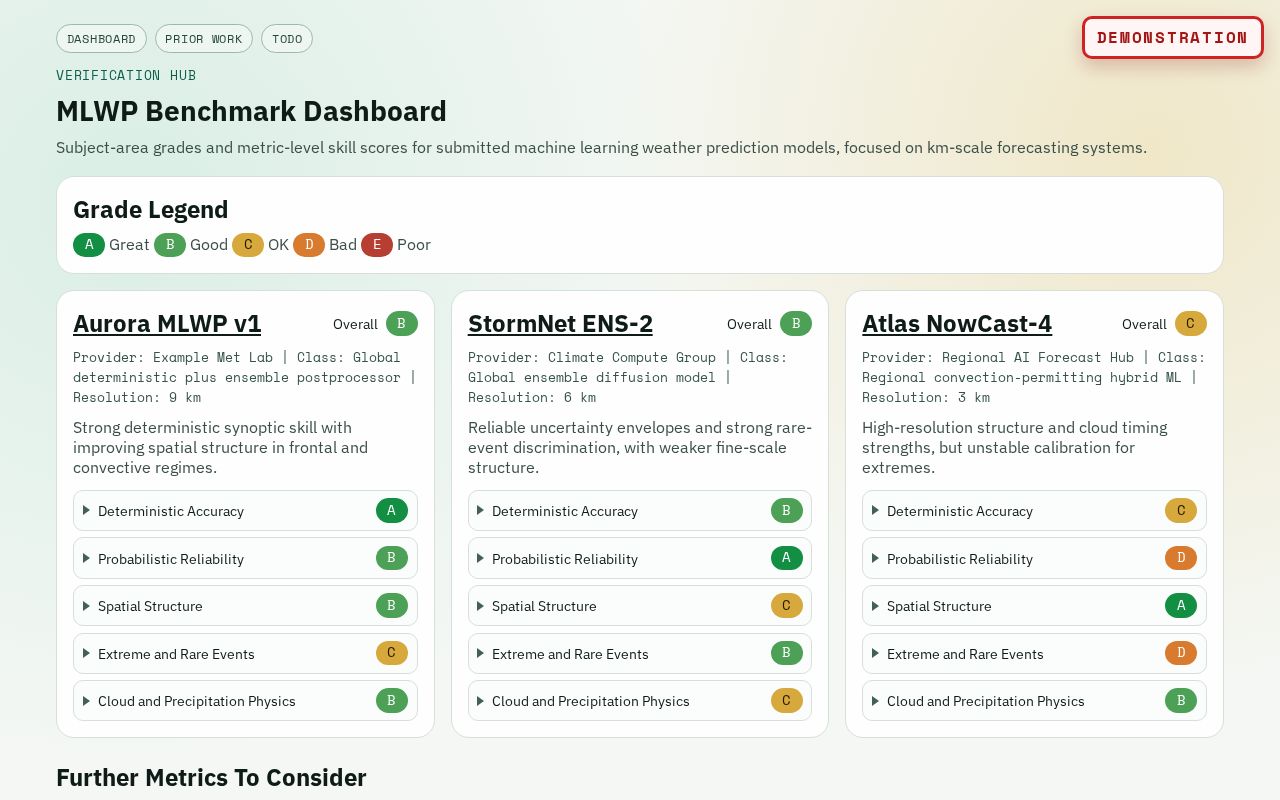
Task: Click the B Good legend swatch
Action: 170,245
